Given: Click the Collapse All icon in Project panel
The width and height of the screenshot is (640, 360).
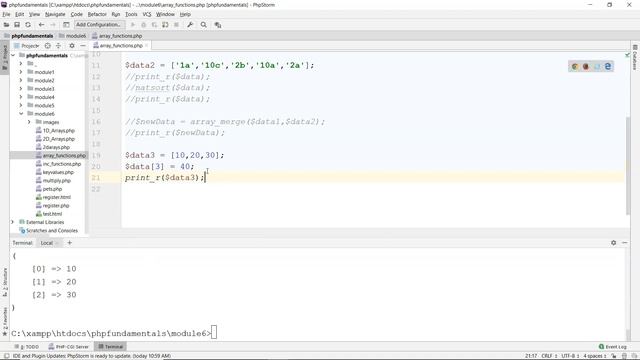Looking at the screenshot, I should coord(58,46).
